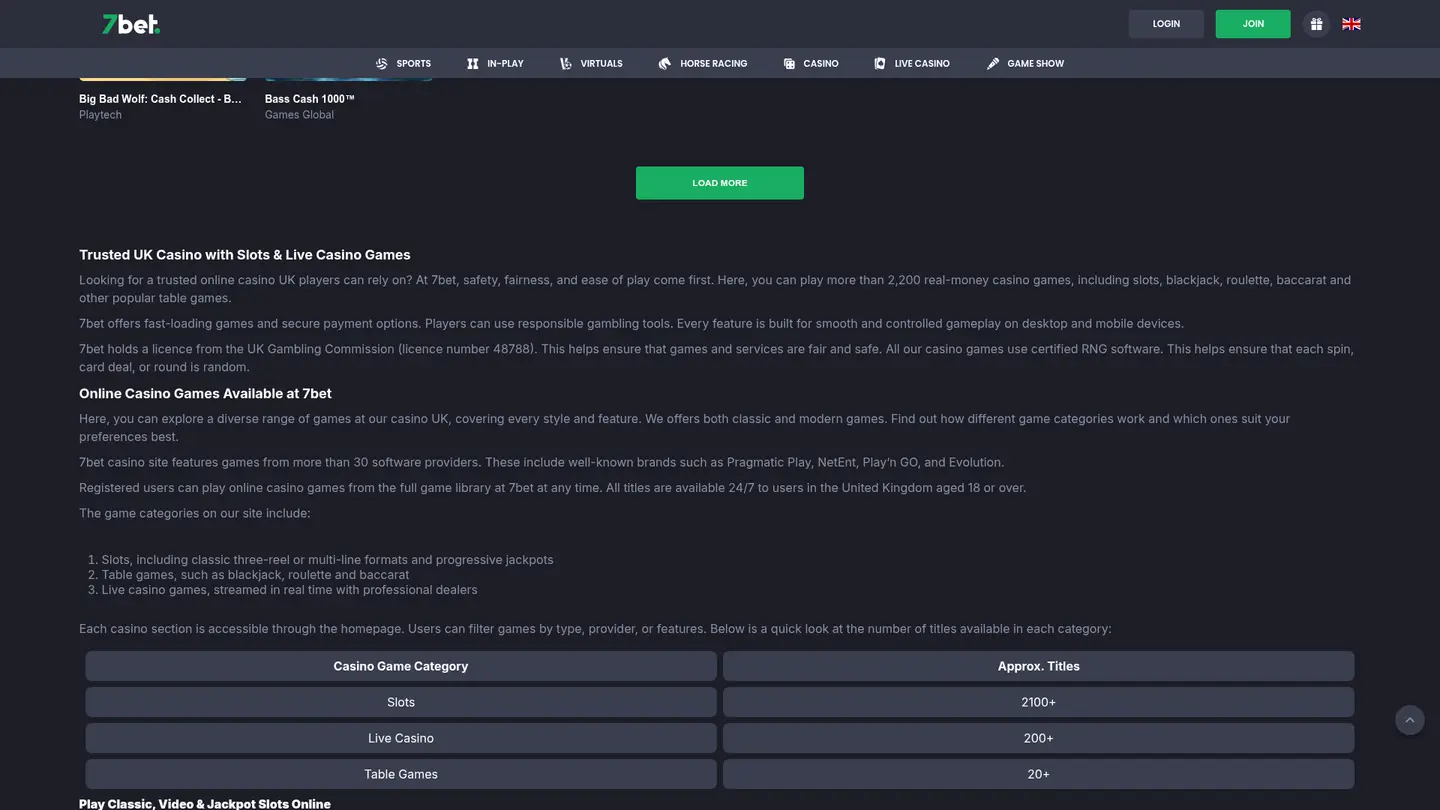Click the 200+ table cell

pos(1038,738)
